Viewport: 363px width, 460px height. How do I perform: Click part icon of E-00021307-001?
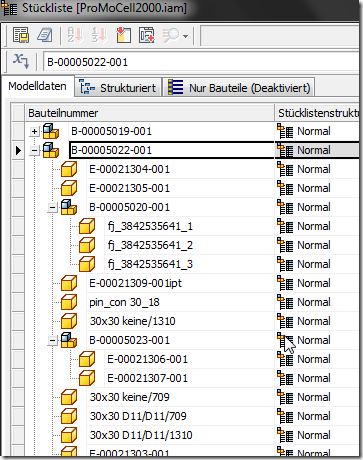pyautogui.click(x=87, y=378)
